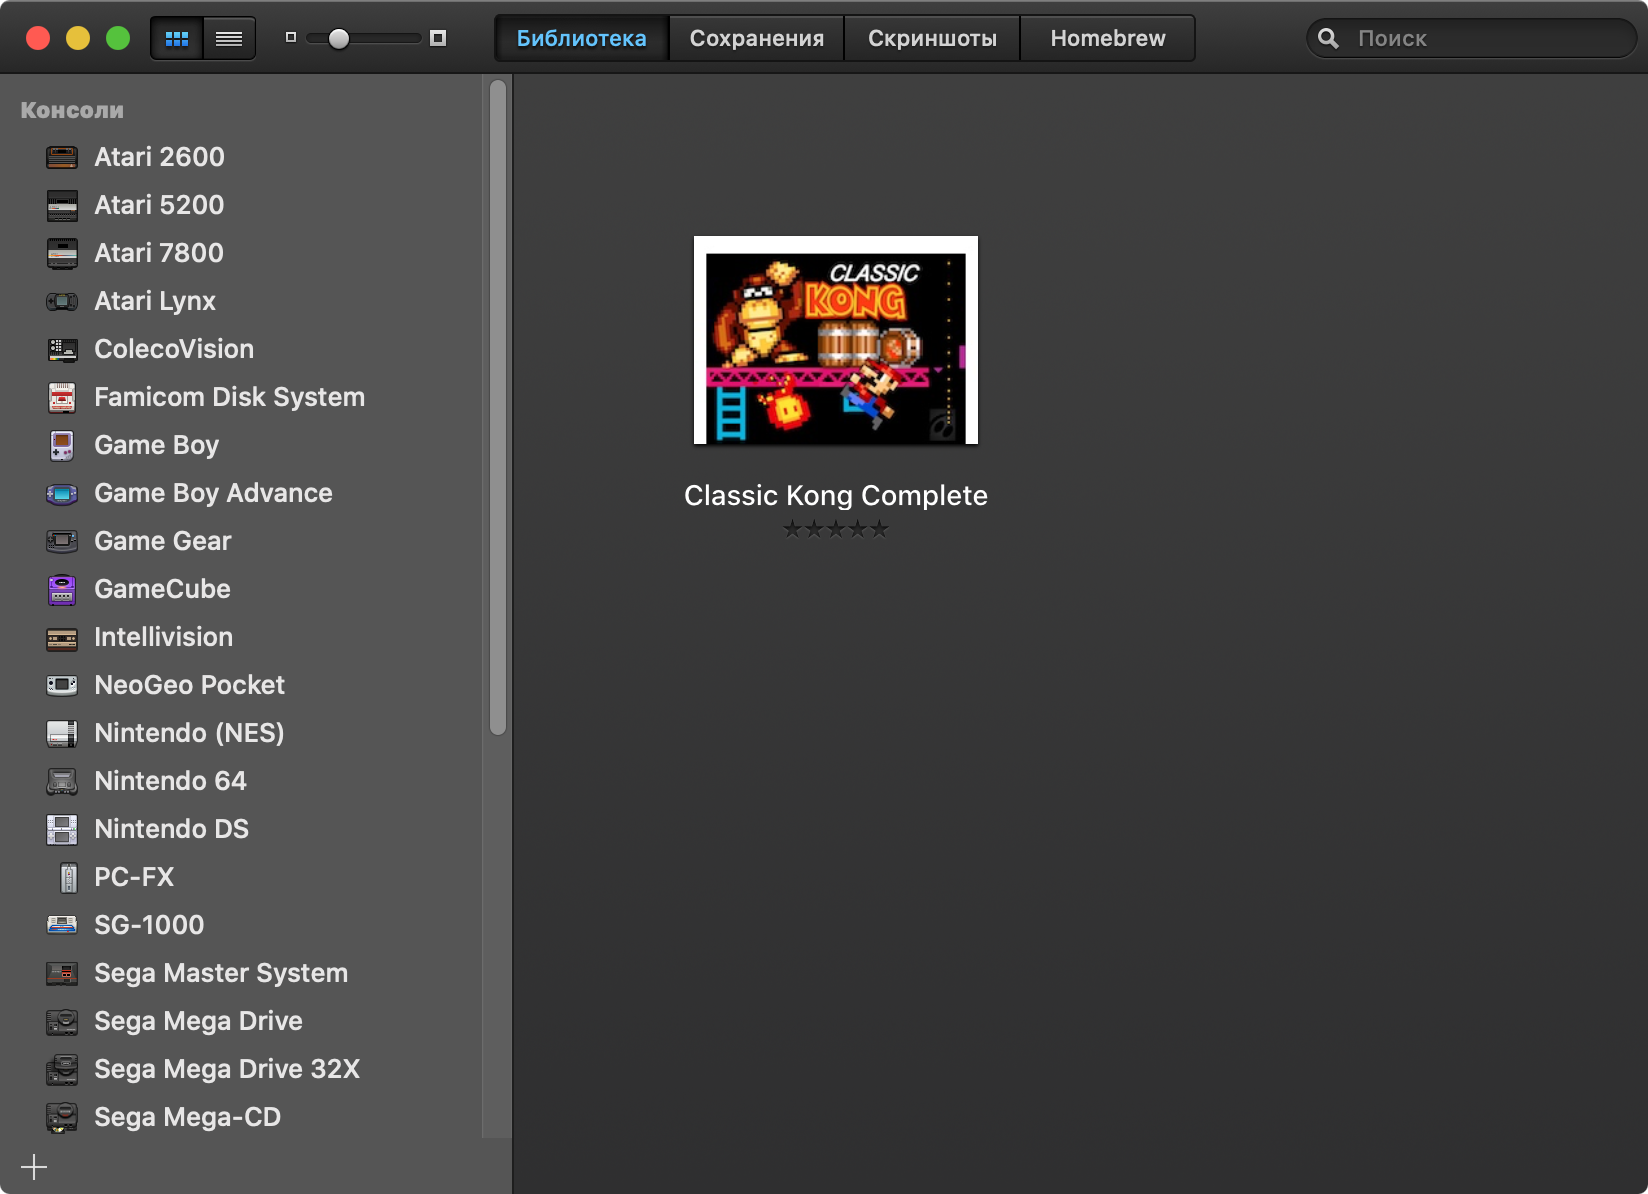The height and width of the screenshot is (1194, 1648).
Task: Open the Homebrew tab
Action: [1107, 39]
